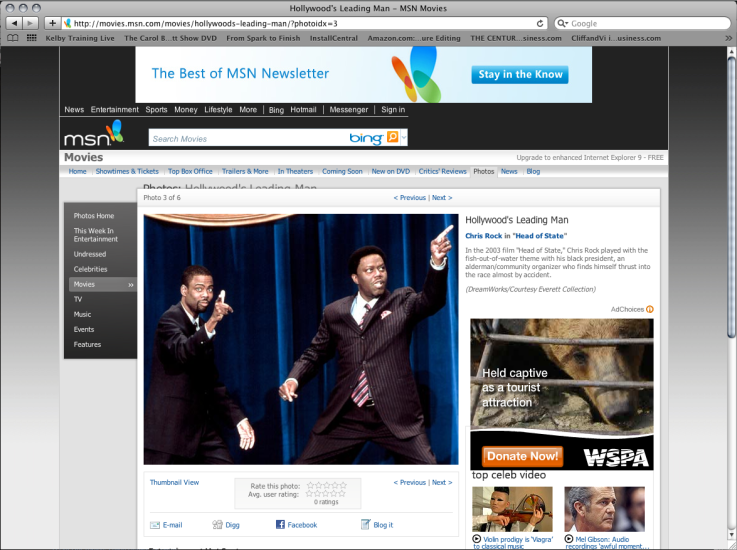Open Sports in top navigation
This screenshot has width=737, height=550.
click(156, 110)
